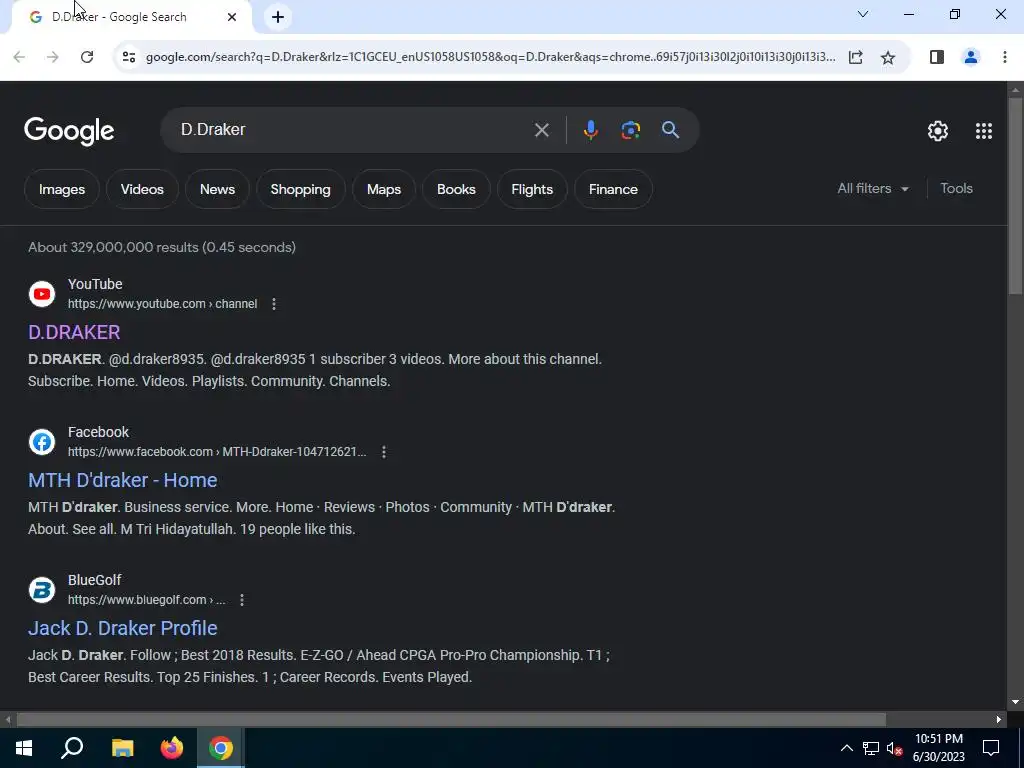Open Google quick settings gear
Viewport: 1024px width, 768px height.
pyautogui.click(x=938, y=131)
